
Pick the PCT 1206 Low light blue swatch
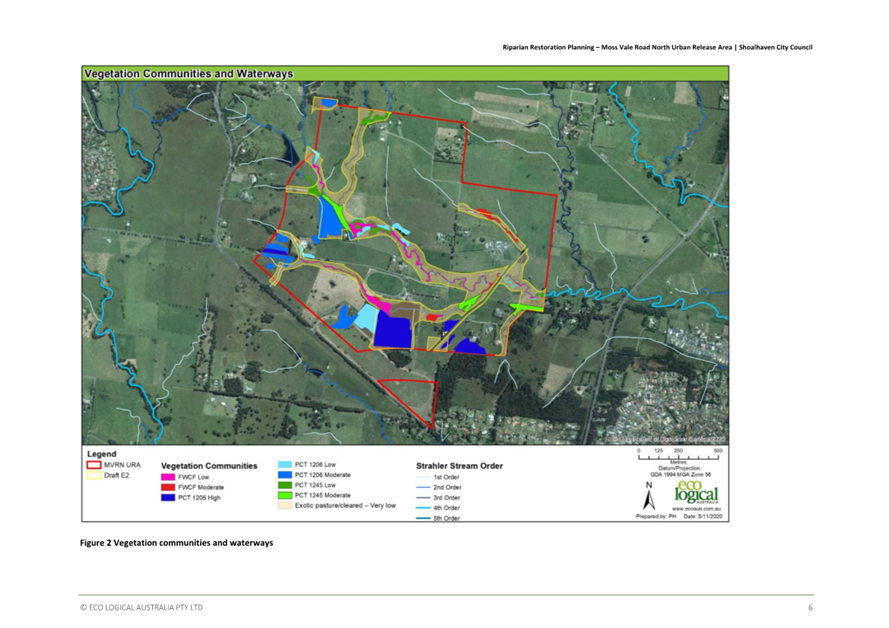pyautogui.click(x=285, y=465)
